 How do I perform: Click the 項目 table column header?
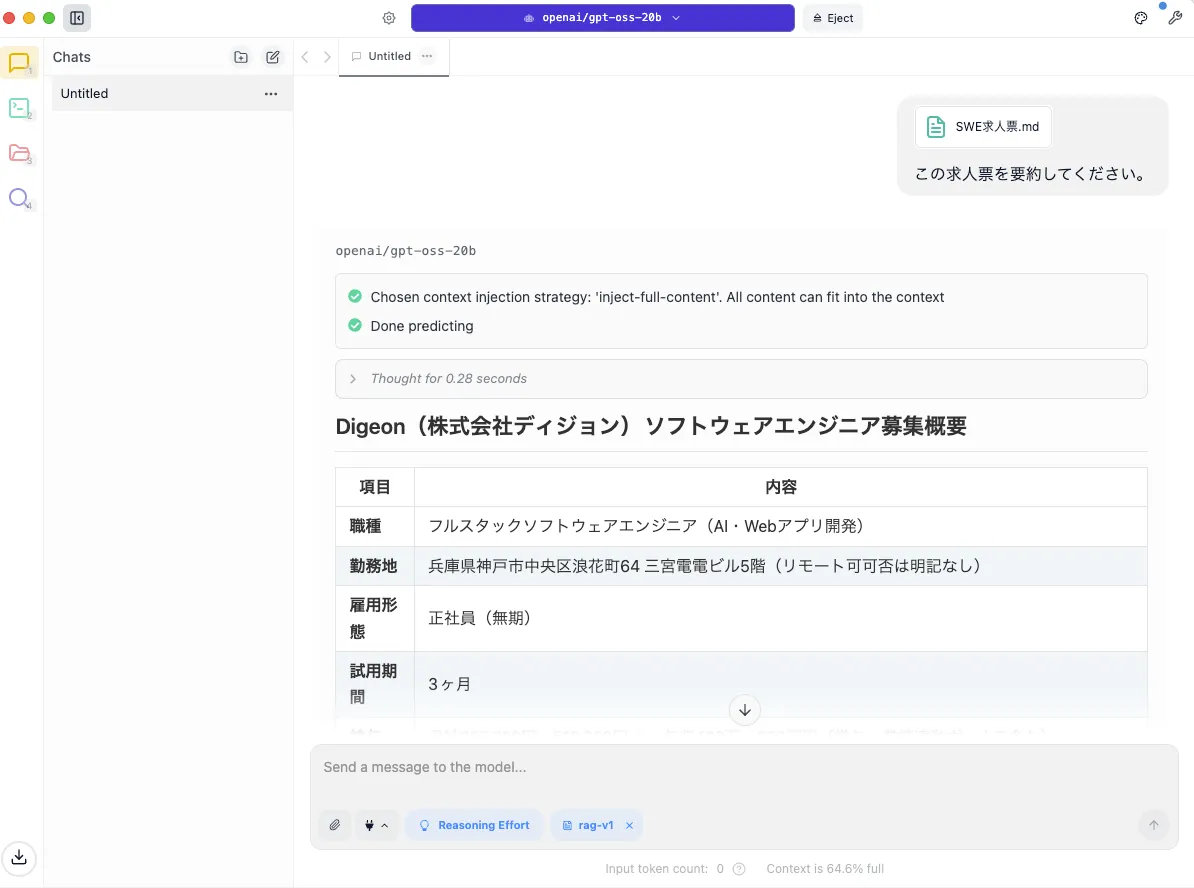coord(375,487)
